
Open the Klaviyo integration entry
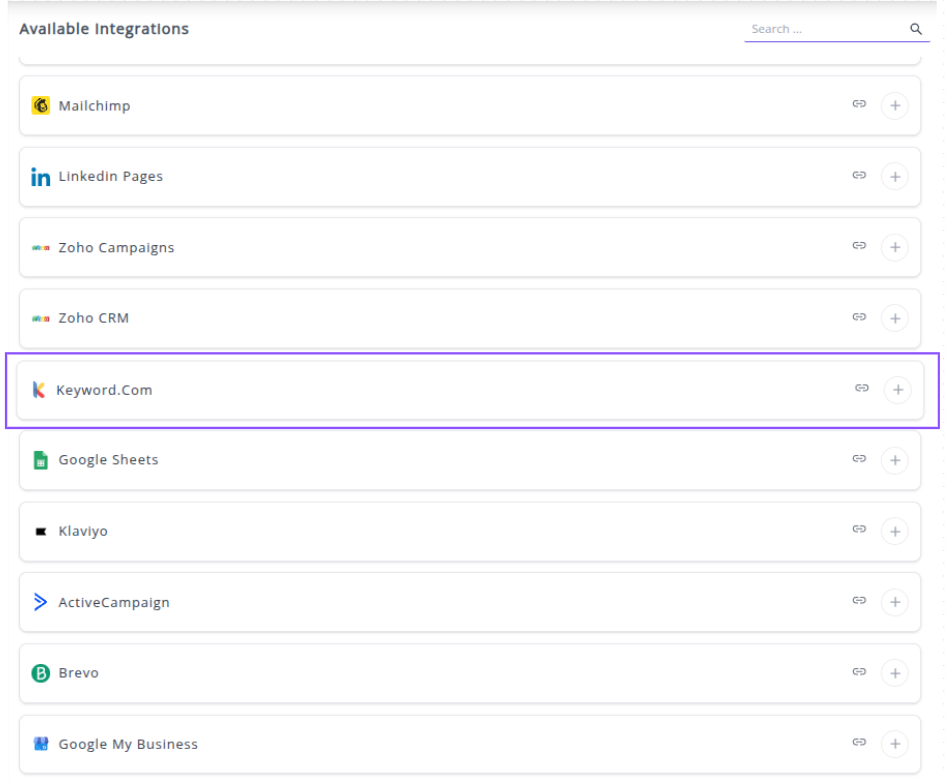click(83, 531)
